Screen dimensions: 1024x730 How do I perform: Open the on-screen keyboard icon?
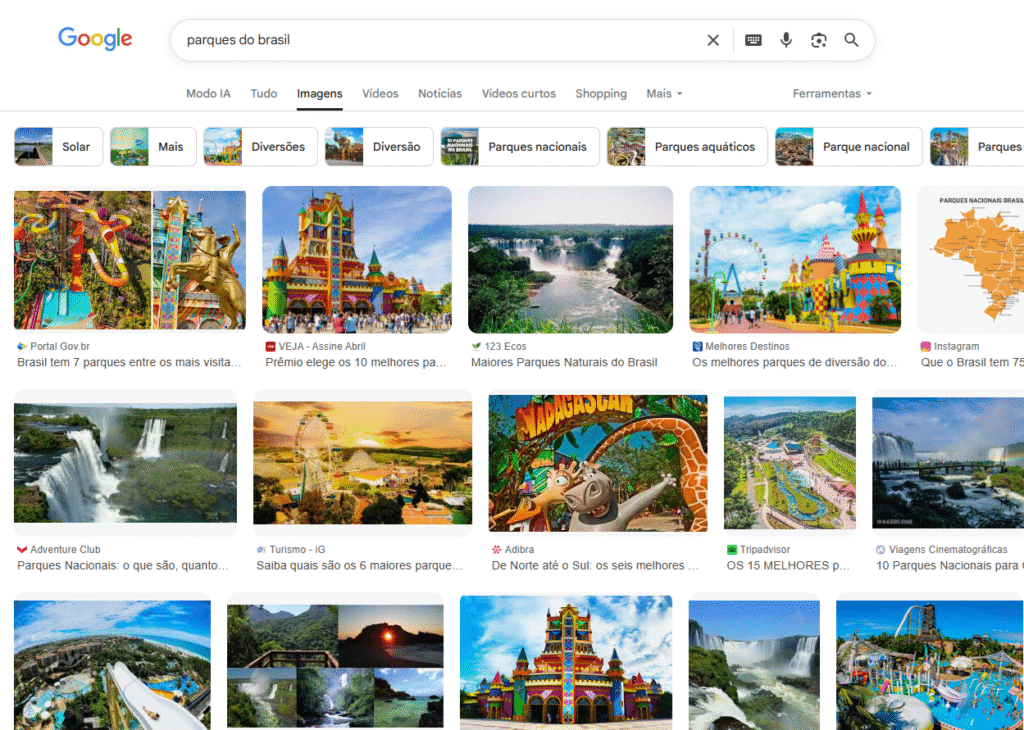coord(753,40)
